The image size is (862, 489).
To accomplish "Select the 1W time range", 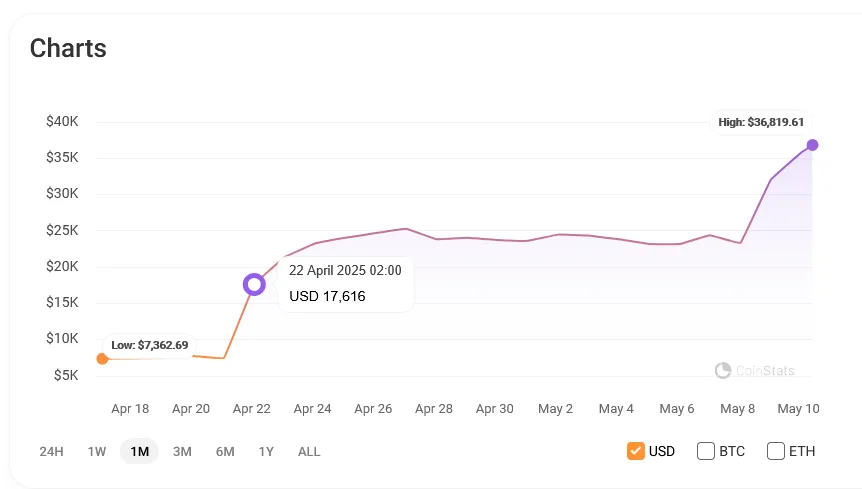I will point(97,452).
